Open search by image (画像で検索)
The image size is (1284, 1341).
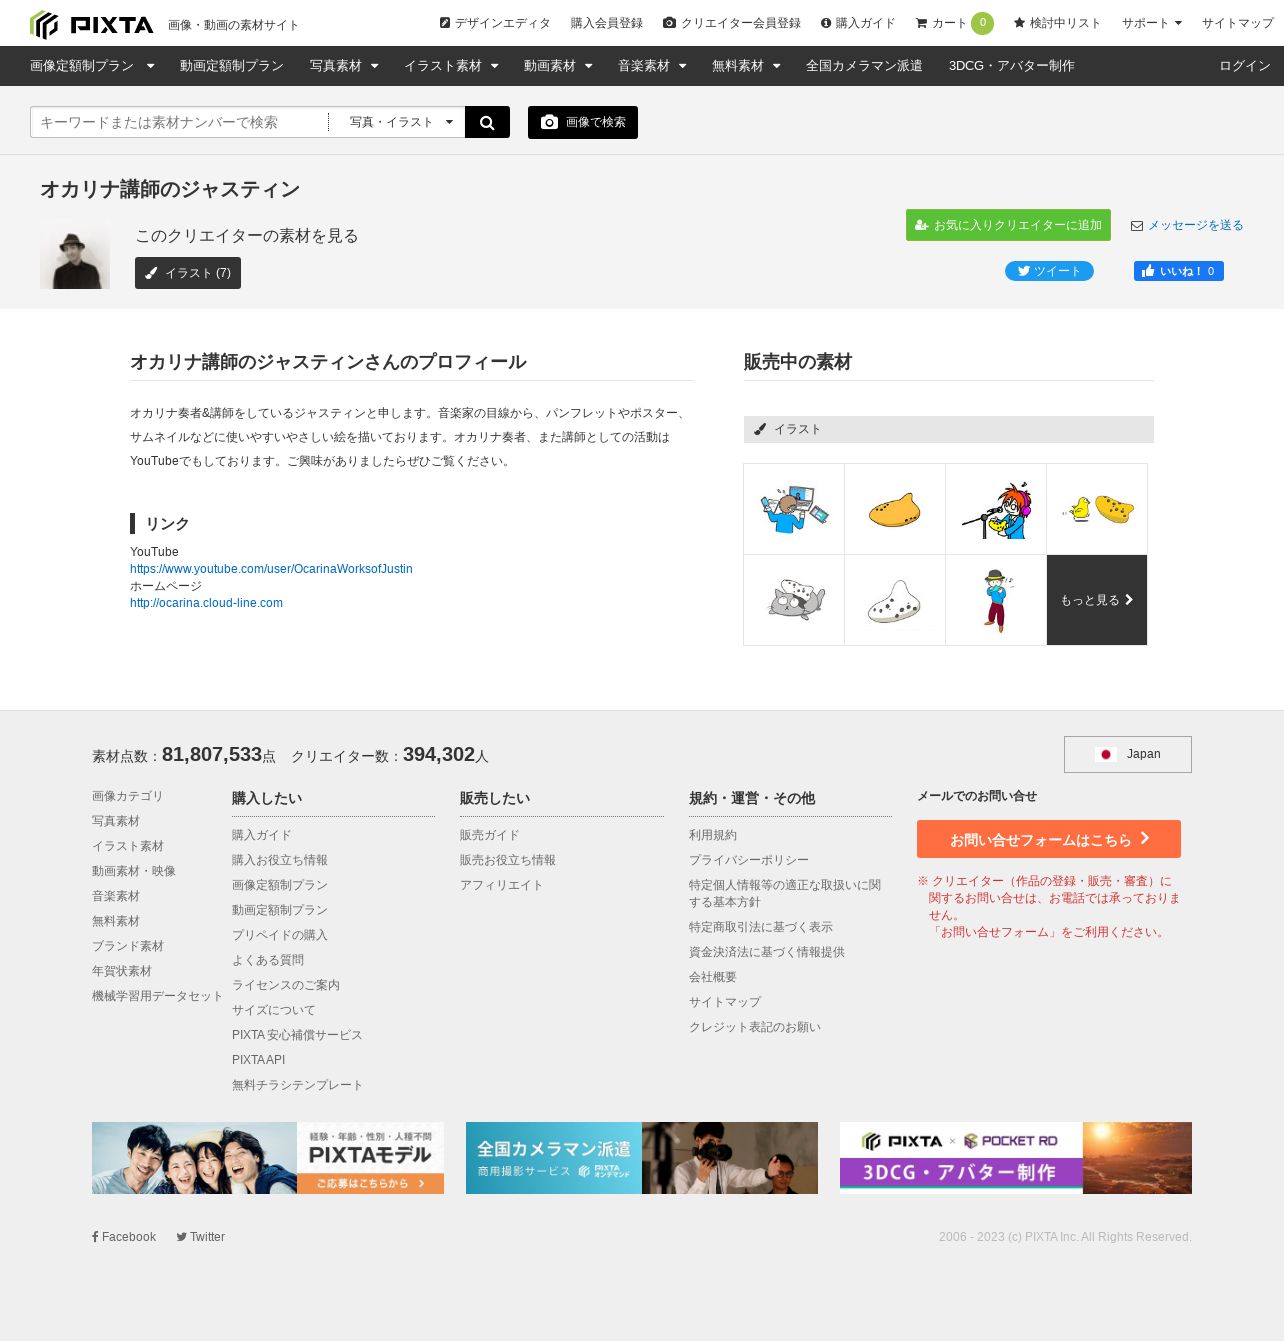[x=583, y=122]
